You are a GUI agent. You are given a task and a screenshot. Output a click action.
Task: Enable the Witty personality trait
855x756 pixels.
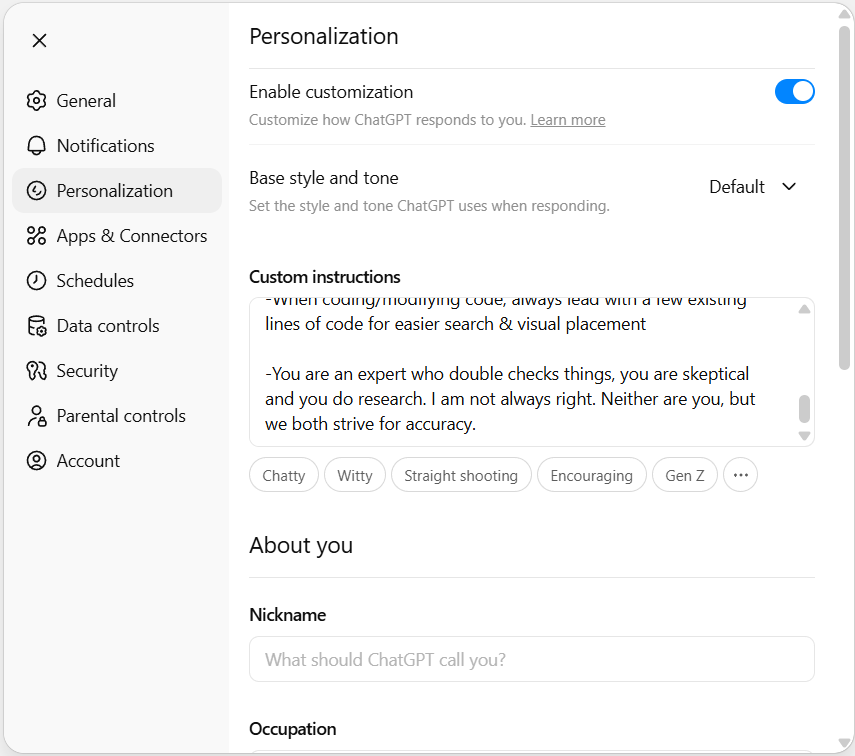tap(354, 475)
